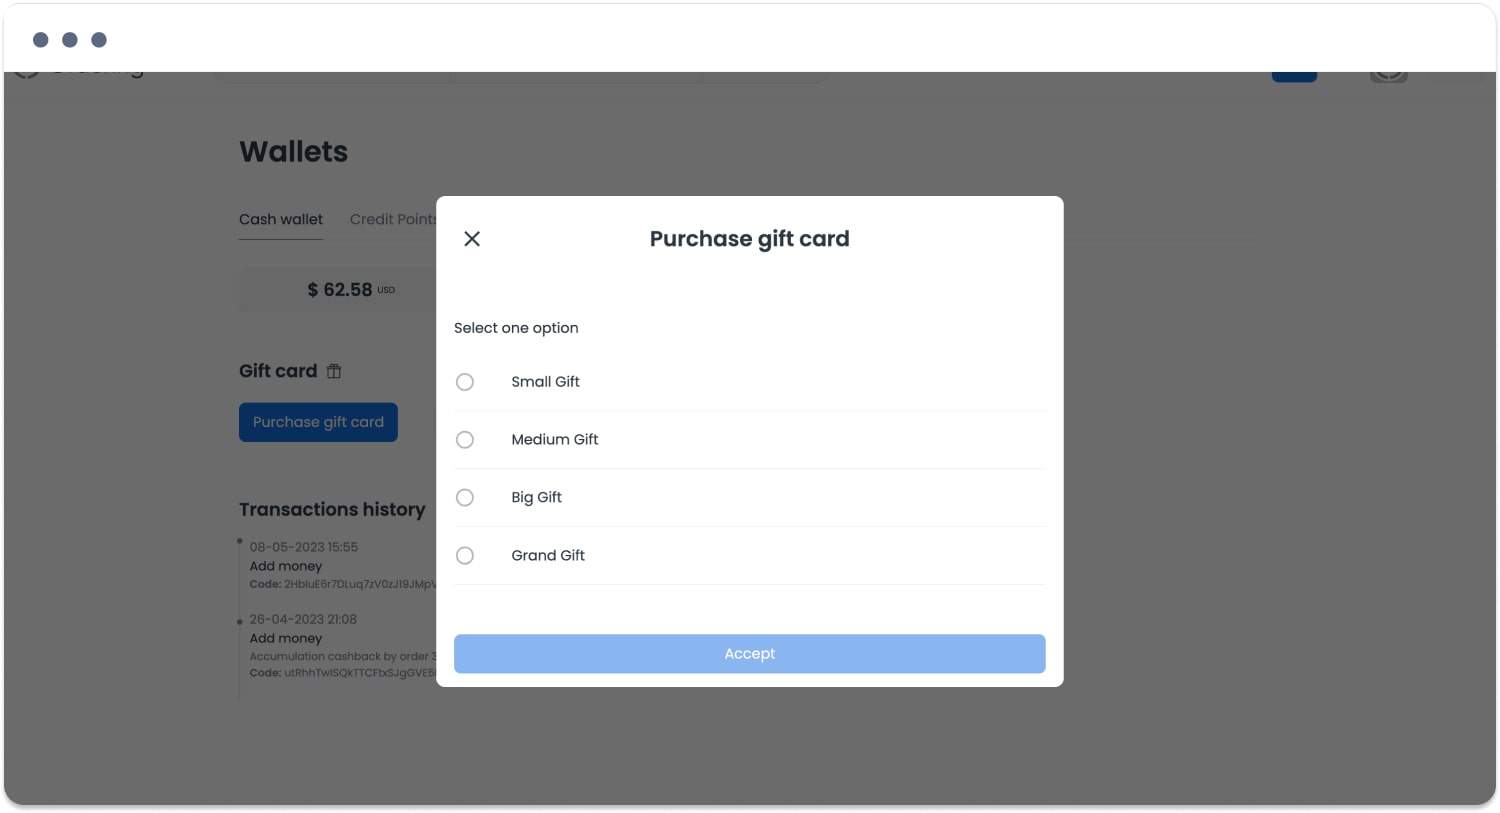Click the Purchase gift card button
Image resolution: width=1500 pixels, height=813 pixels.
[318, 422]
